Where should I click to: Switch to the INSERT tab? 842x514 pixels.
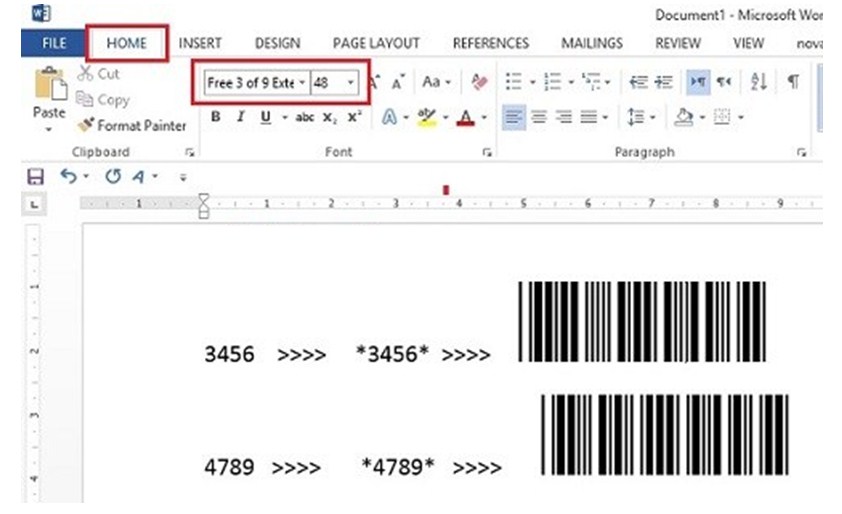point(200,43)
